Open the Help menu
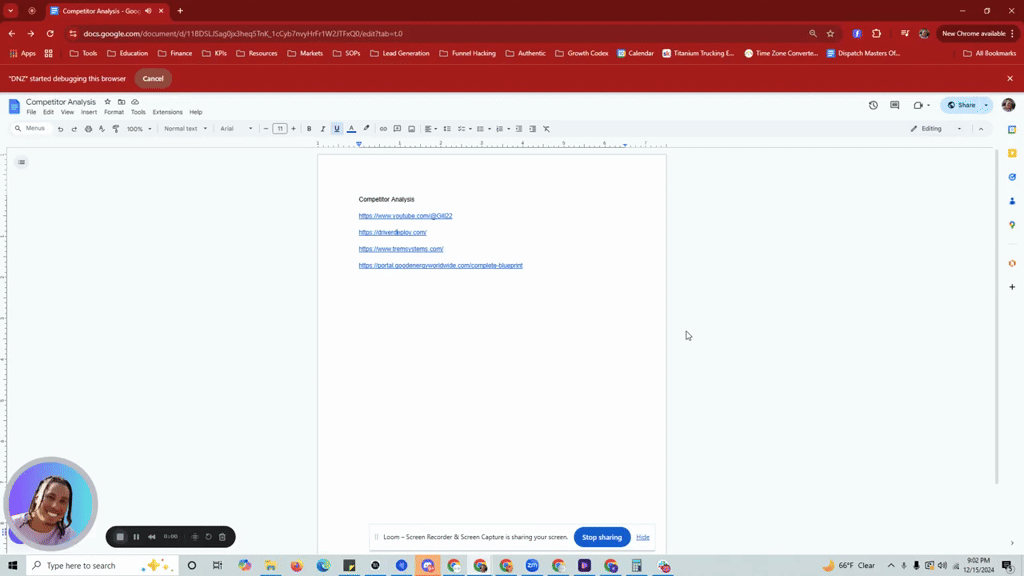Viewport: 1024px width, 576px height. click(196, 112)
